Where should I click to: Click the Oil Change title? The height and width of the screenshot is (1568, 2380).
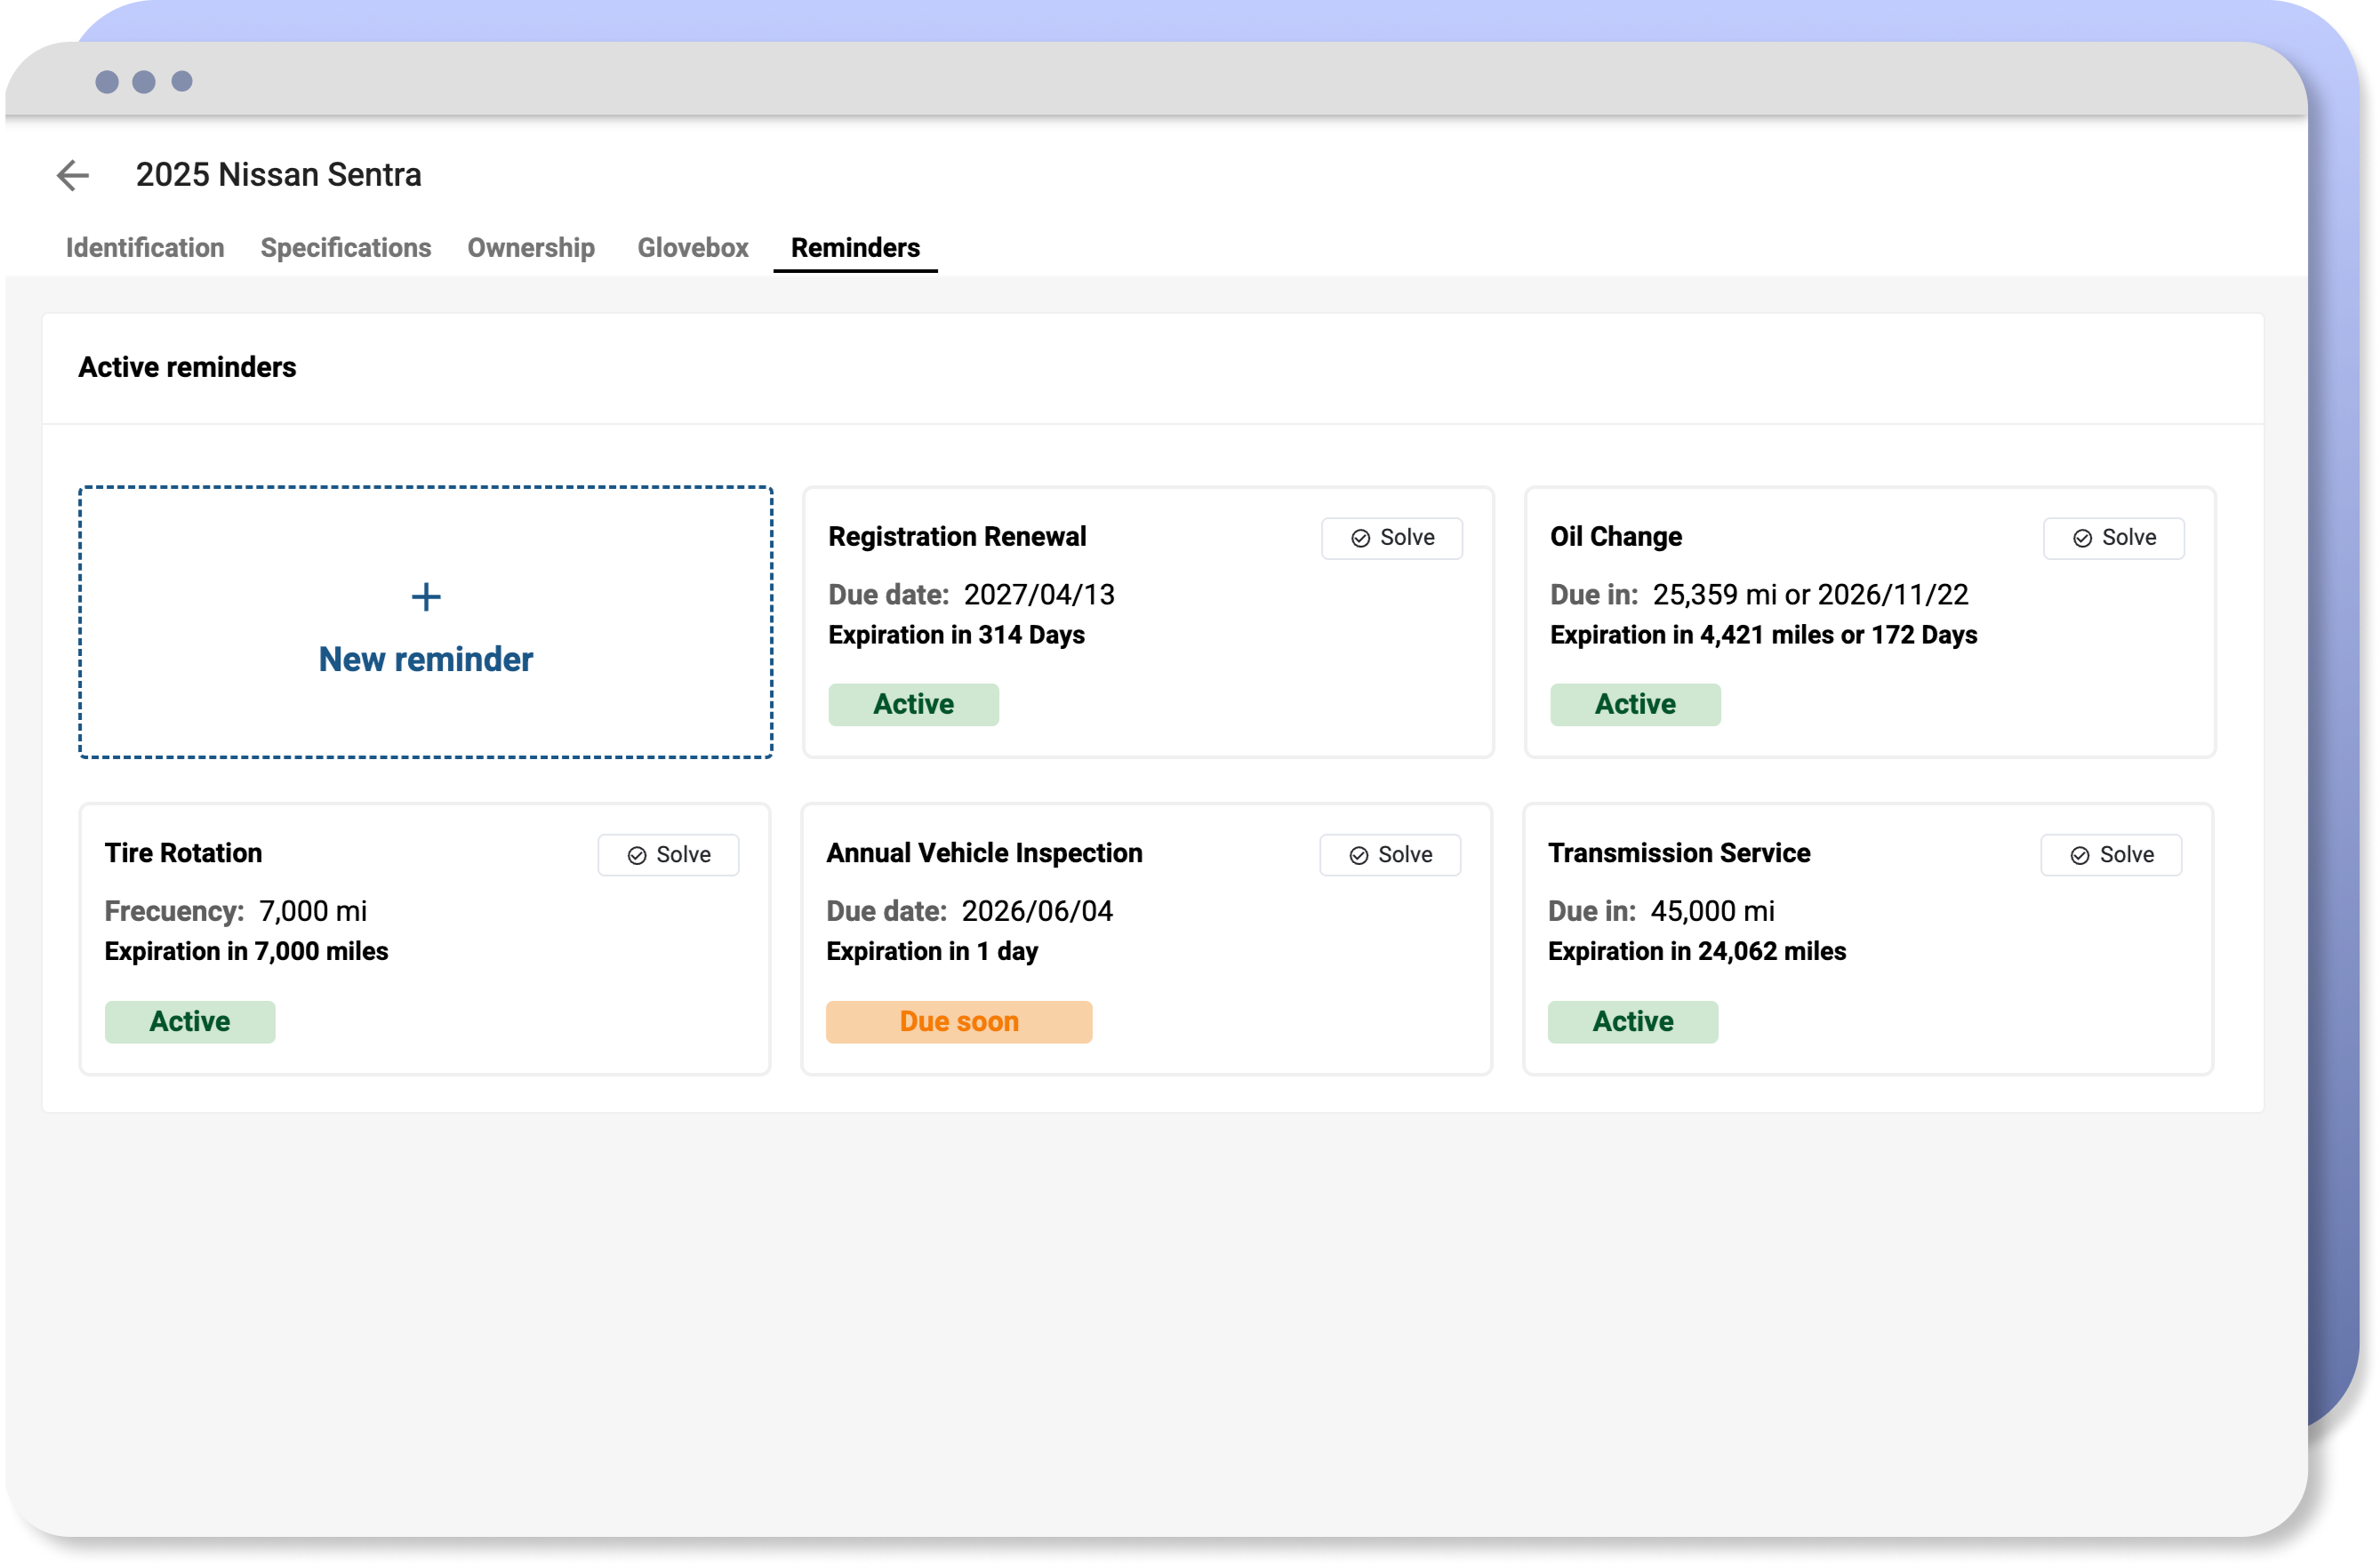[x=1616, y=537]
